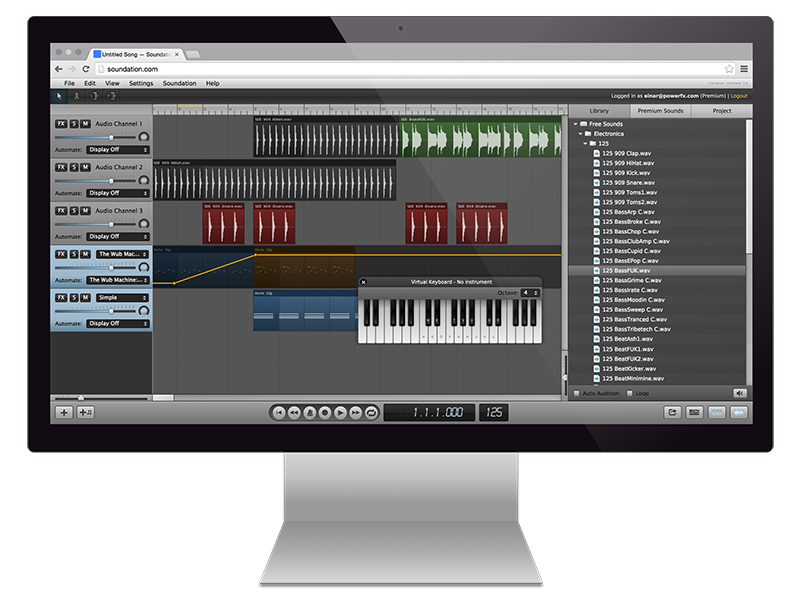Mute Audio Channel 3
Viewport: 800px width, 616px height.
tap(85, 210)
